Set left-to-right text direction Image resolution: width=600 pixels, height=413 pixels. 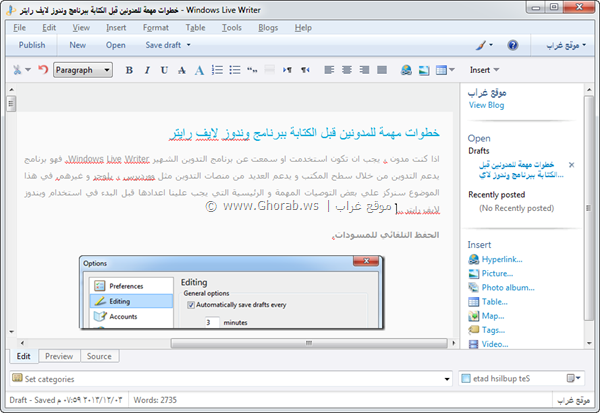(287, 70)
